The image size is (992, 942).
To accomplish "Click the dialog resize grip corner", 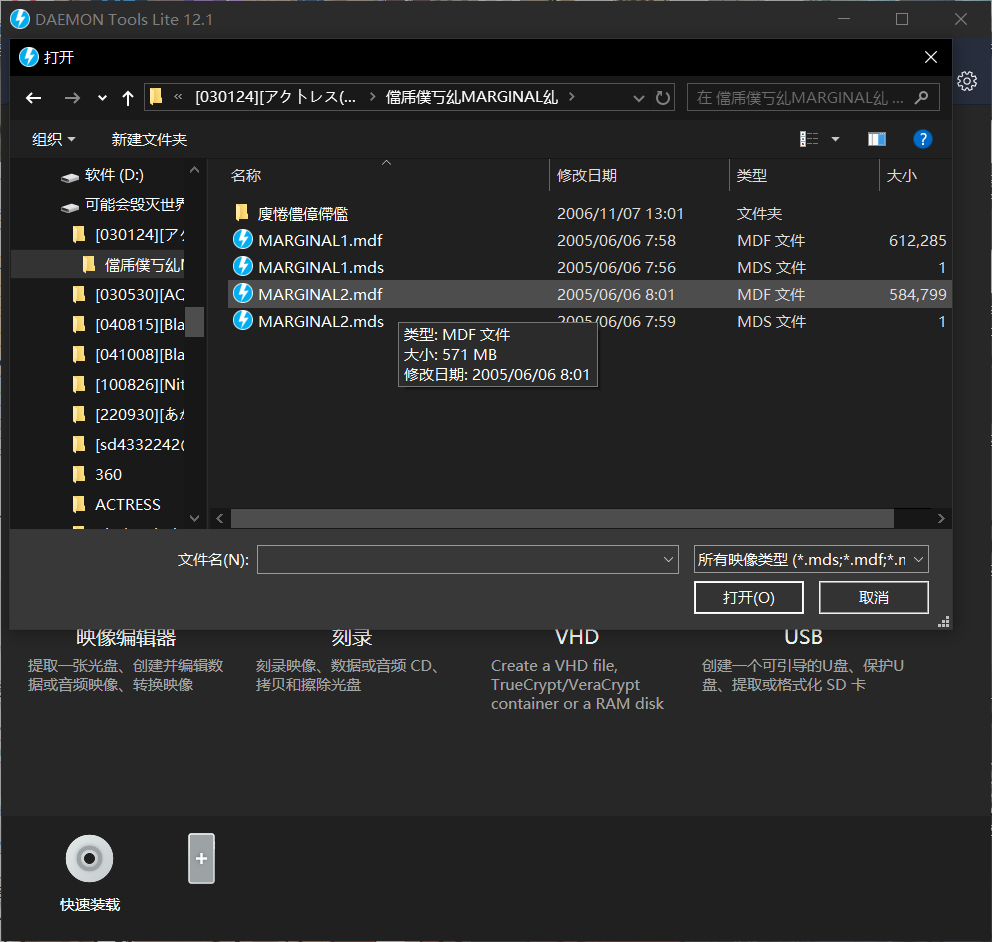I will point(943,622).
